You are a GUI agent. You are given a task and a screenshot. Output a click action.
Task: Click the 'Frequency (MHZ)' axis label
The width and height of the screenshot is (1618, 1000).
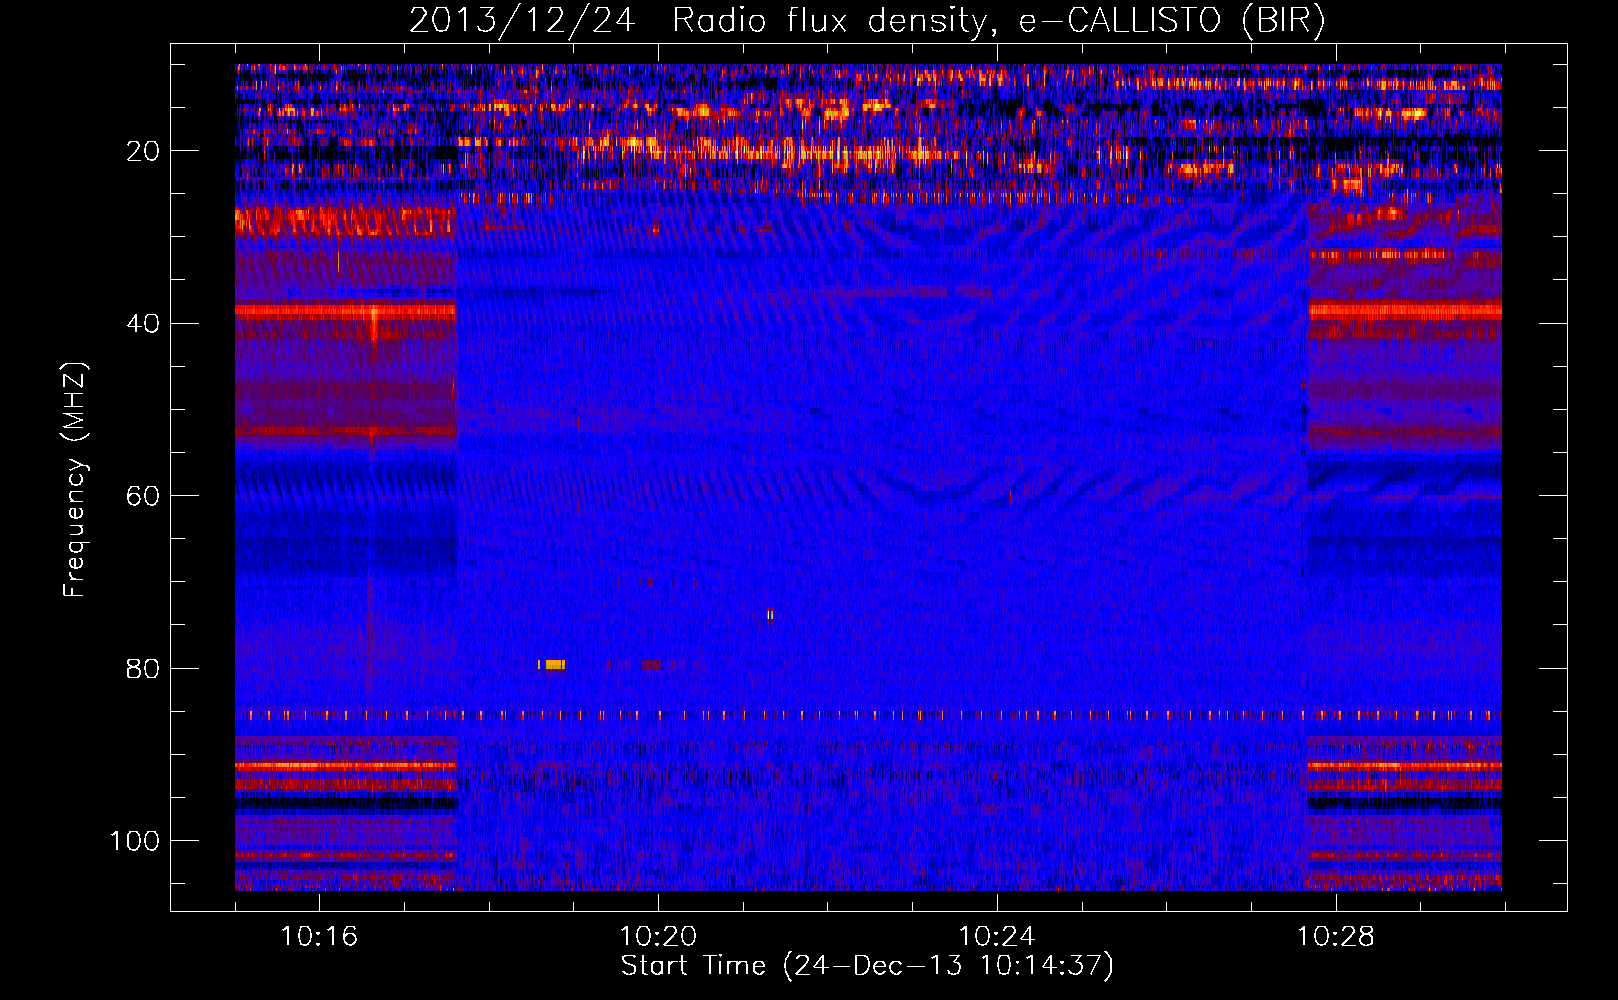[75, 480]
